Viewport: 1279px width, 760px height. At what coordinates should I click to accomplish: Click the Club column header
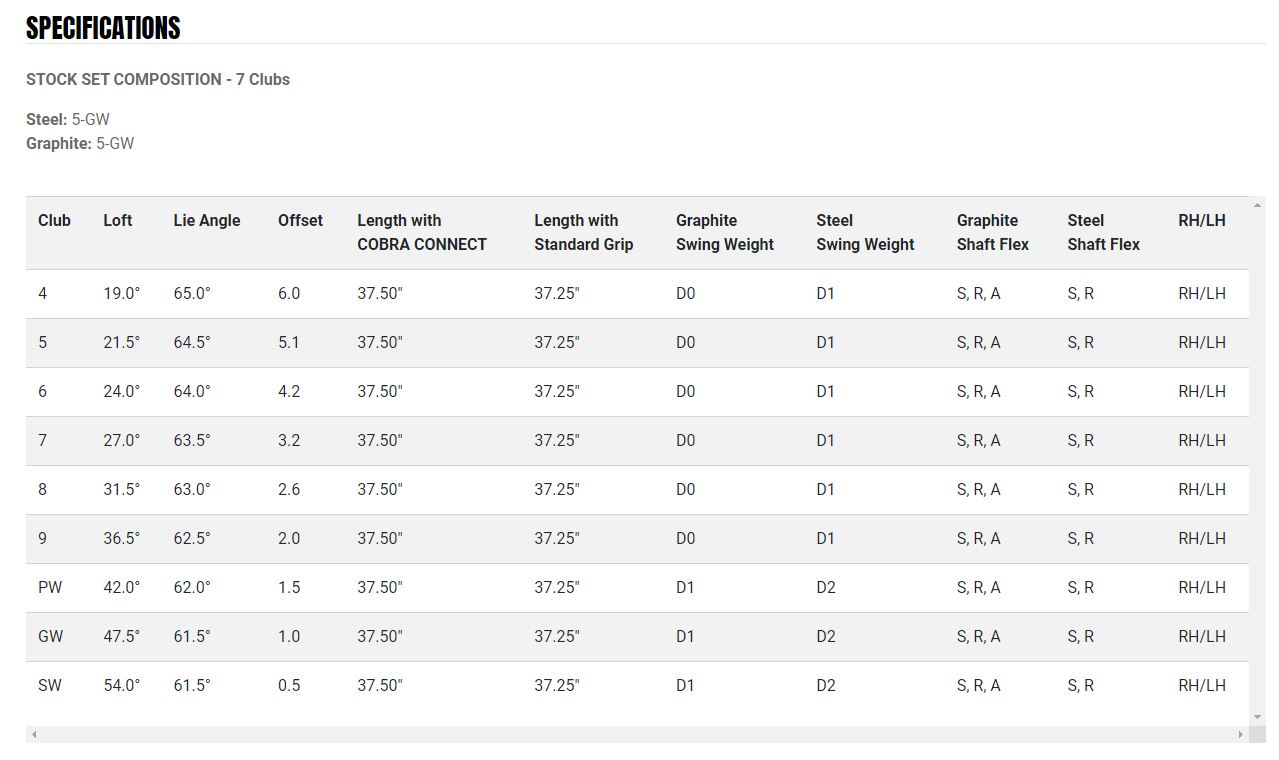pos(54,221)
